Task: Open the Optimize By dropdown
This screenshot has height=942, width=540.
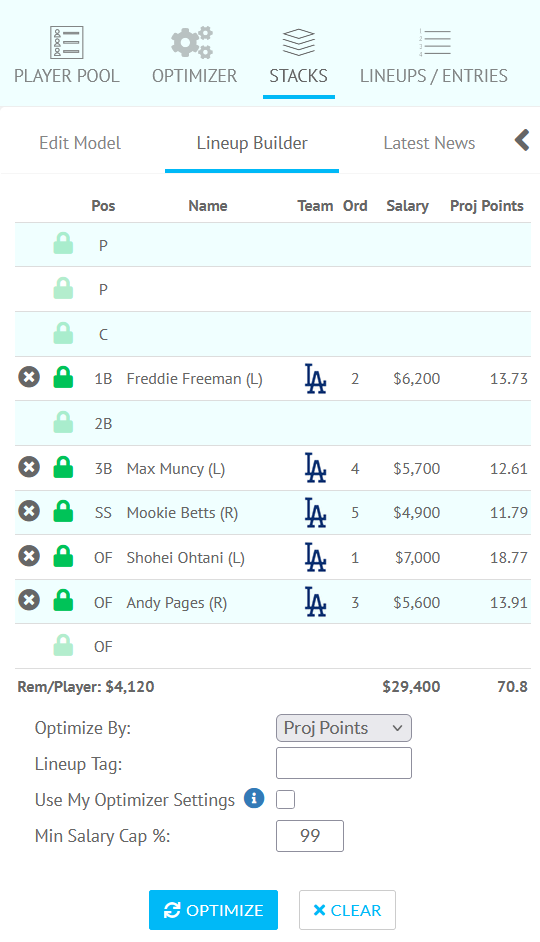Action: (344, 728)
